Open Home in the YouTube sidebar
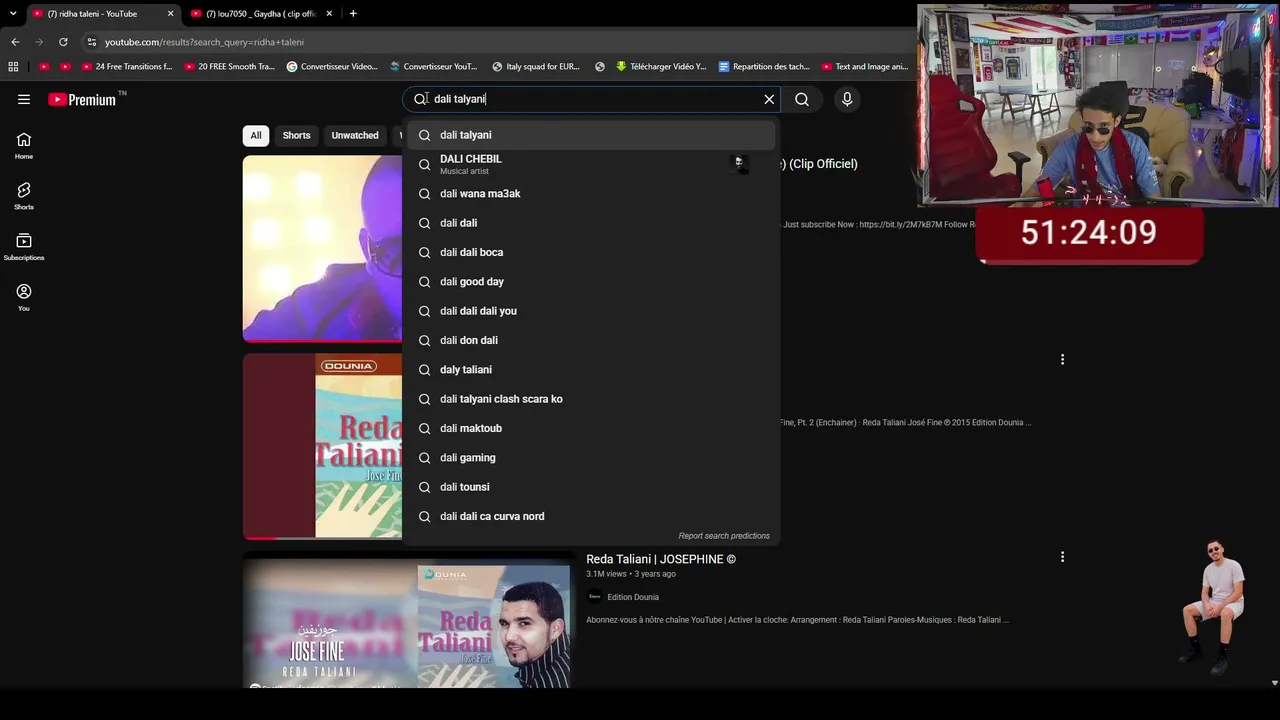The image size is (1280, 720). 24,146
